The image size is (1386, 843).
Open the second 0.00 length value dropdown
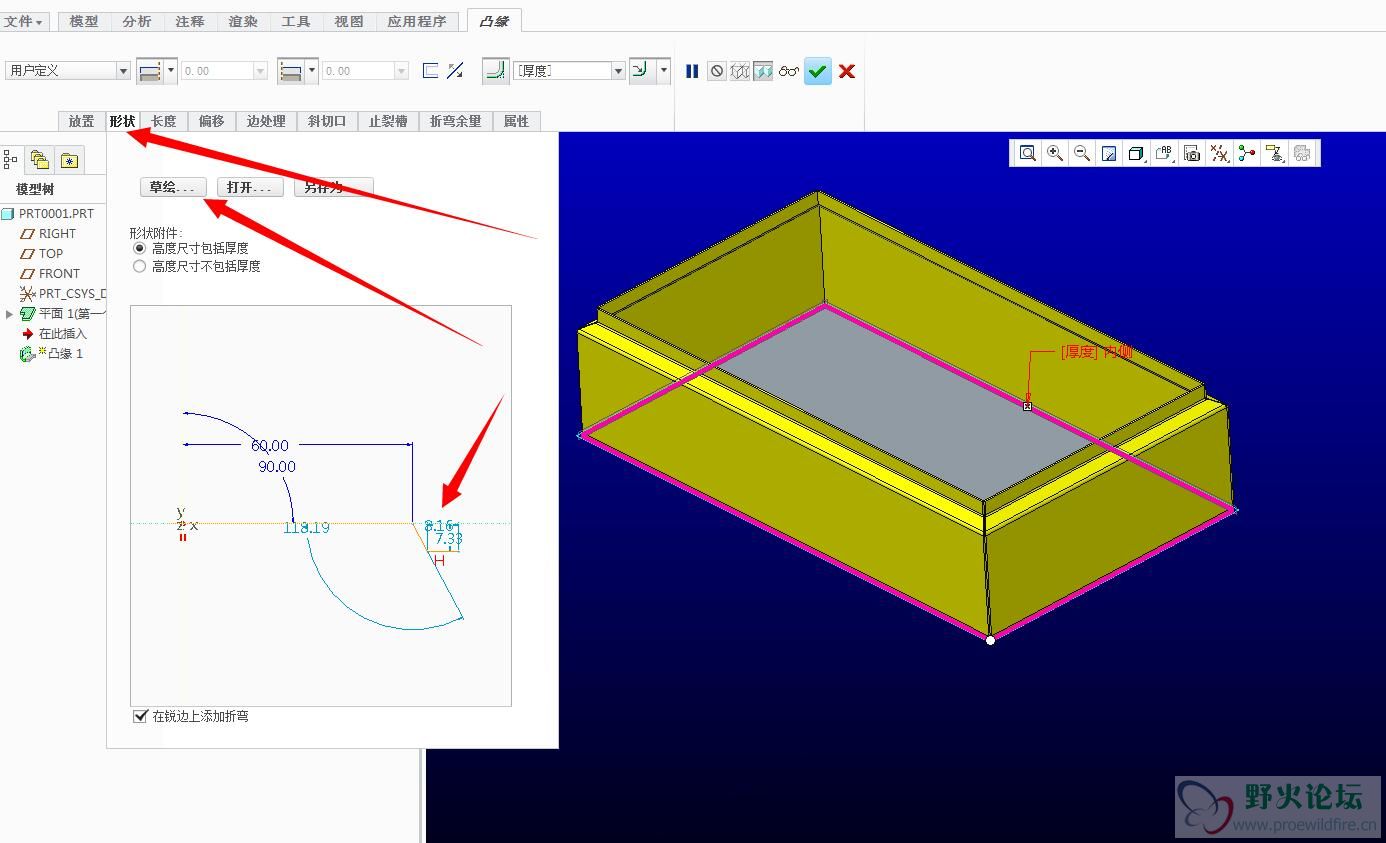[x=402, y=71]
